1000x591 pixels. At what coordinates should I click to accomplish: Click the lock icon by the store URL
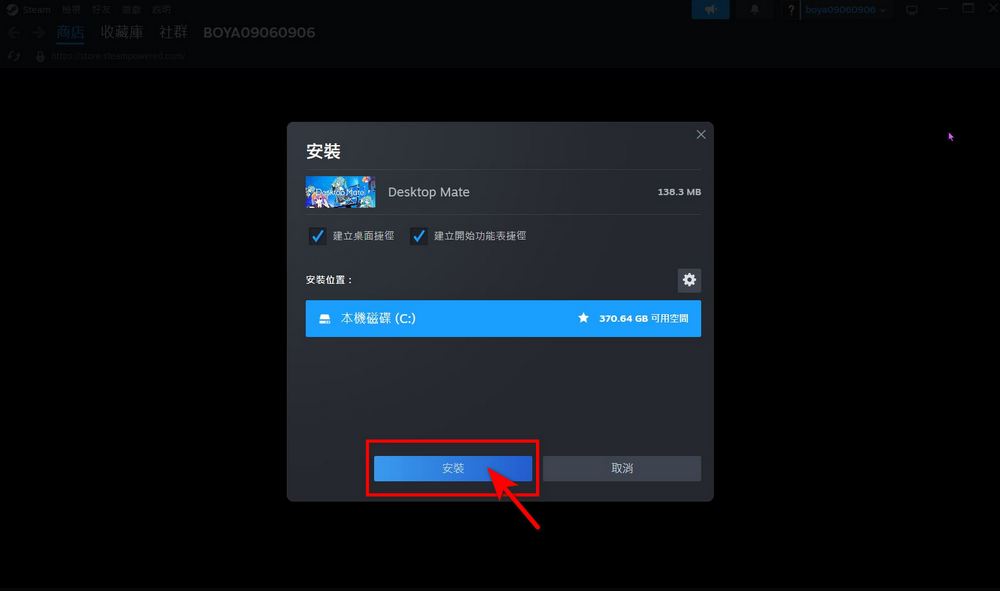coord(40,56)
